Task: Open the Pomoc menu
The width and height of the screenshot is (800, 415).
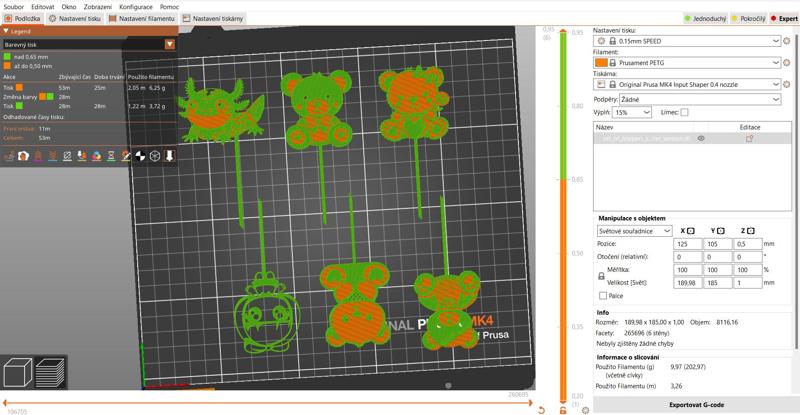Action: [169, 7]
